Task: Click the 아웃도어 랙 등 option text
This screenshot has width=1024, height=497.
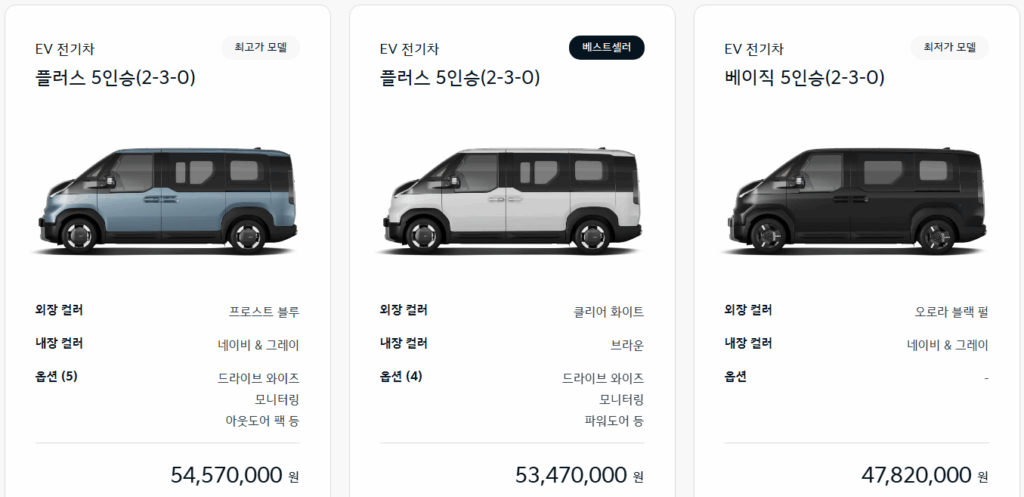Action: (x=262, y=421)
